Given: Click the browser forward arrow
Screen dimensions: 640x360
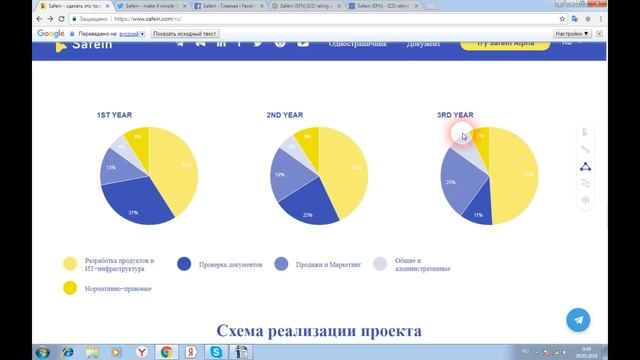Looking at the screenshot, I should 50,19.
